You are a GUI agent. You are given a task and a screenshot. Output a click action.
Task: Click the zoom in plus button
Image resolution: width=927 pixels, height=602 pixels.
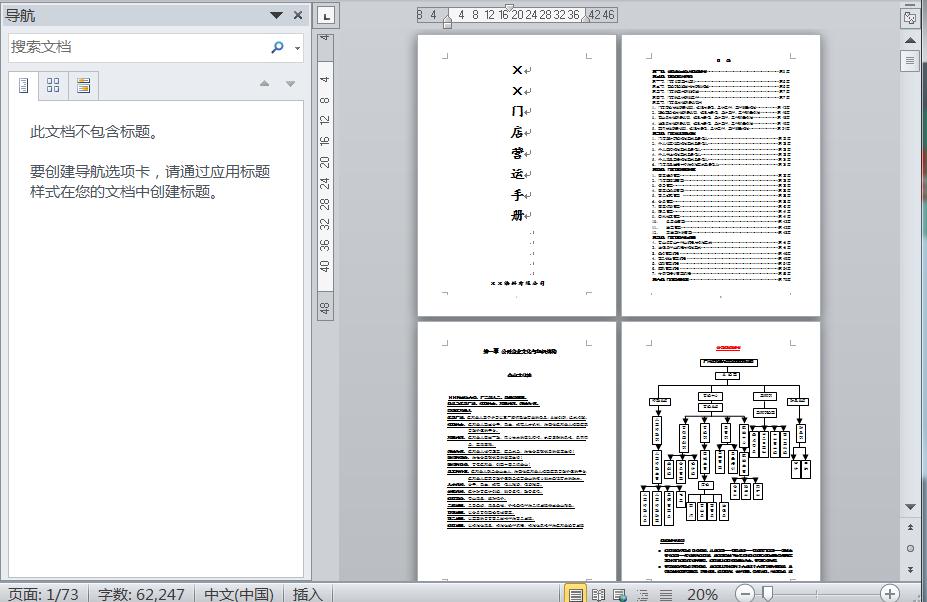[x=889, y=593]
